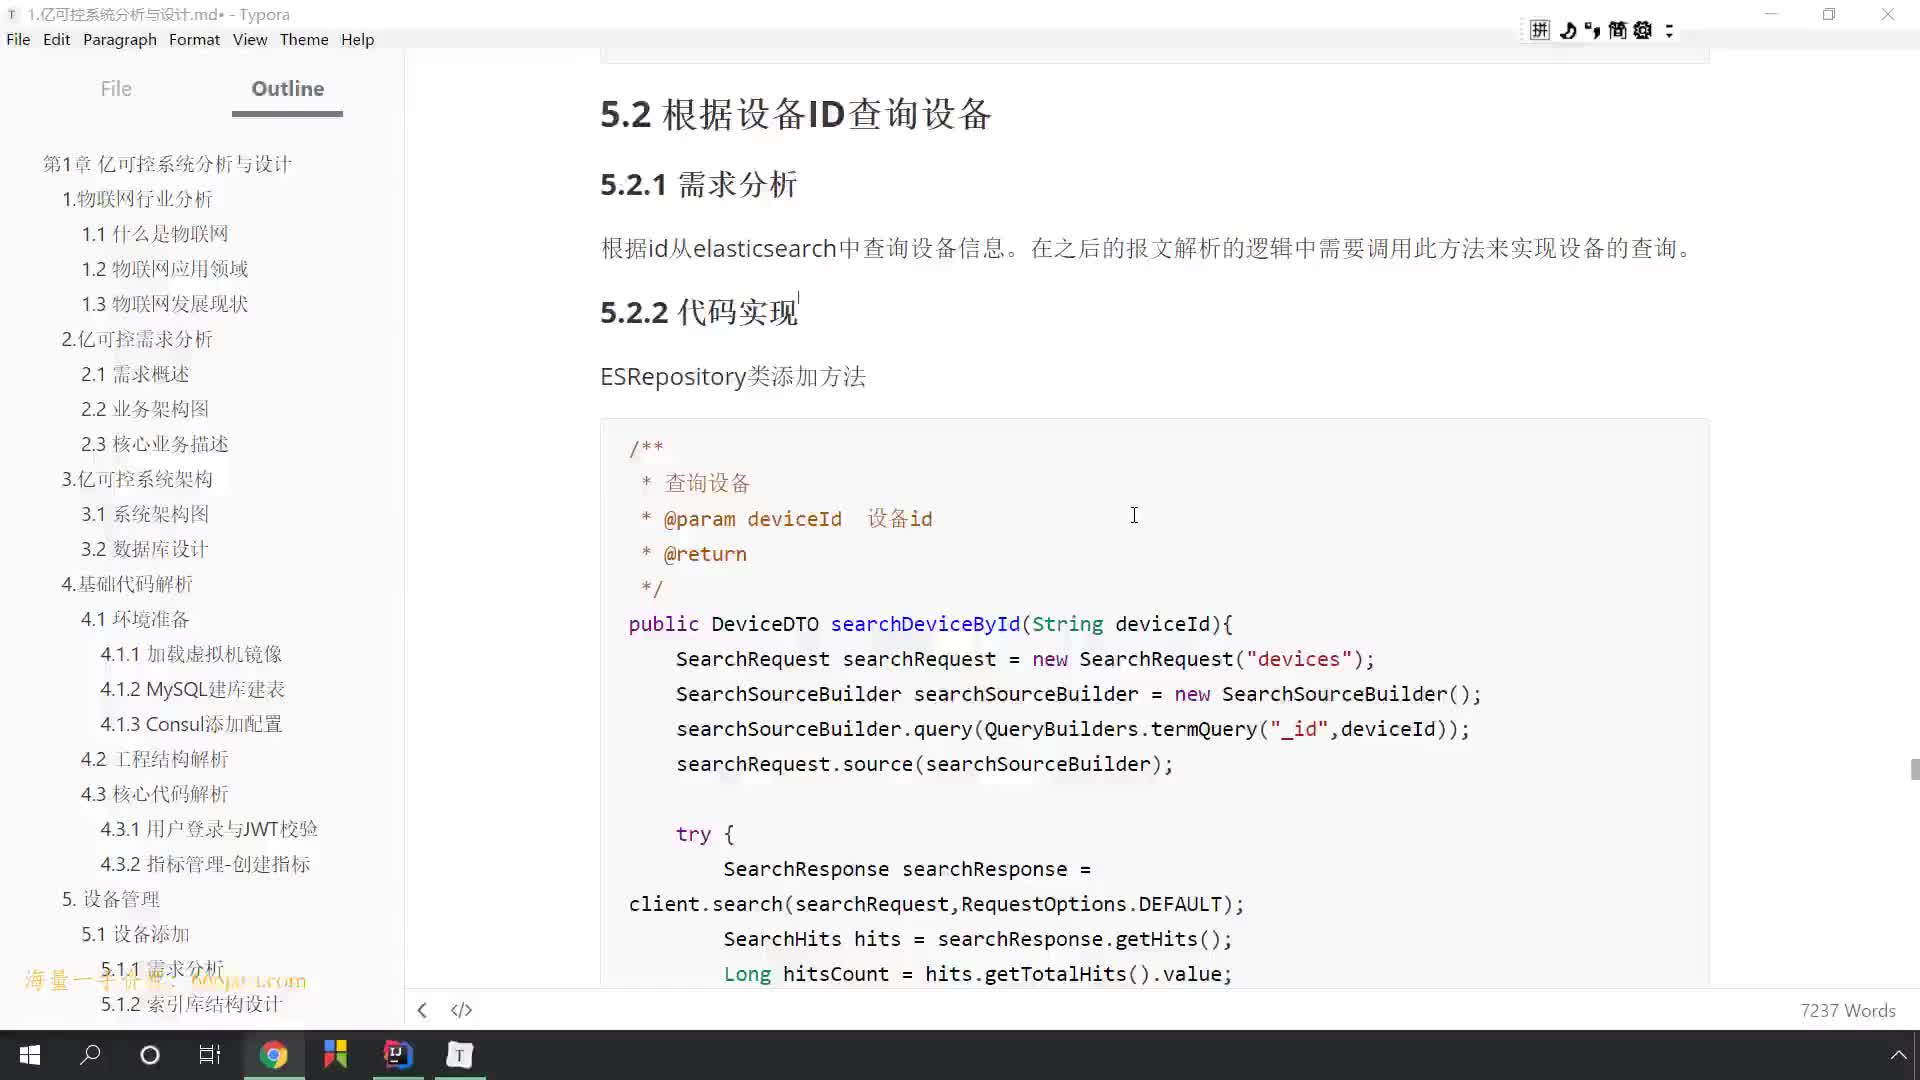This screenshot has width=1920, height=1080.
Task: Open the Help menu
Action: tap(357, 39)
